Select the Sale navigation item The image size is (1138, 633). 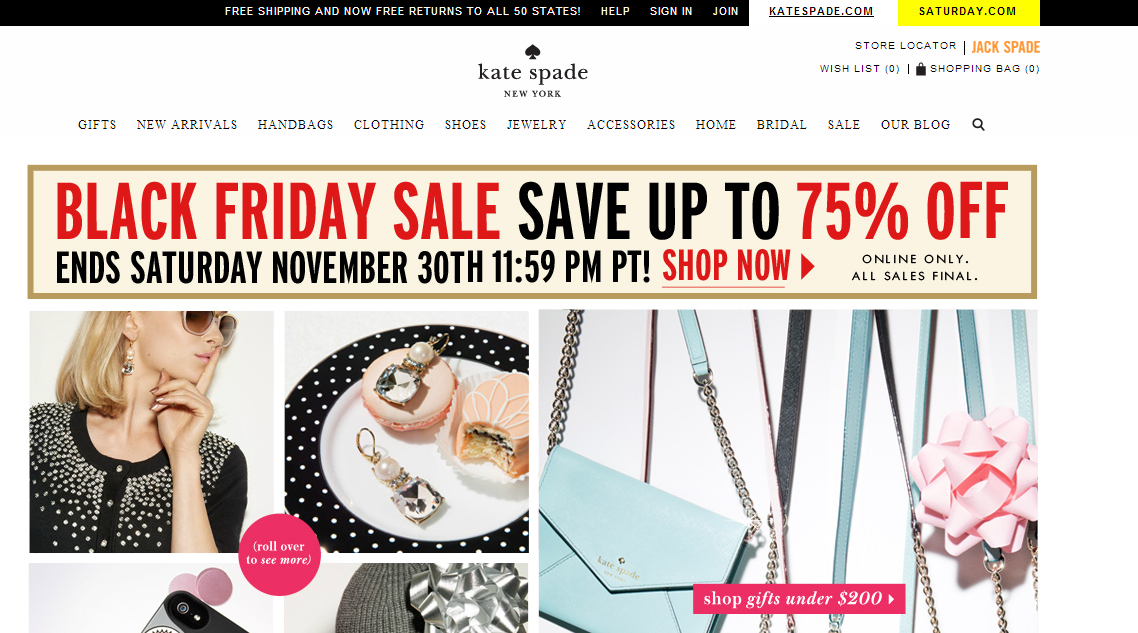(843, 125)
